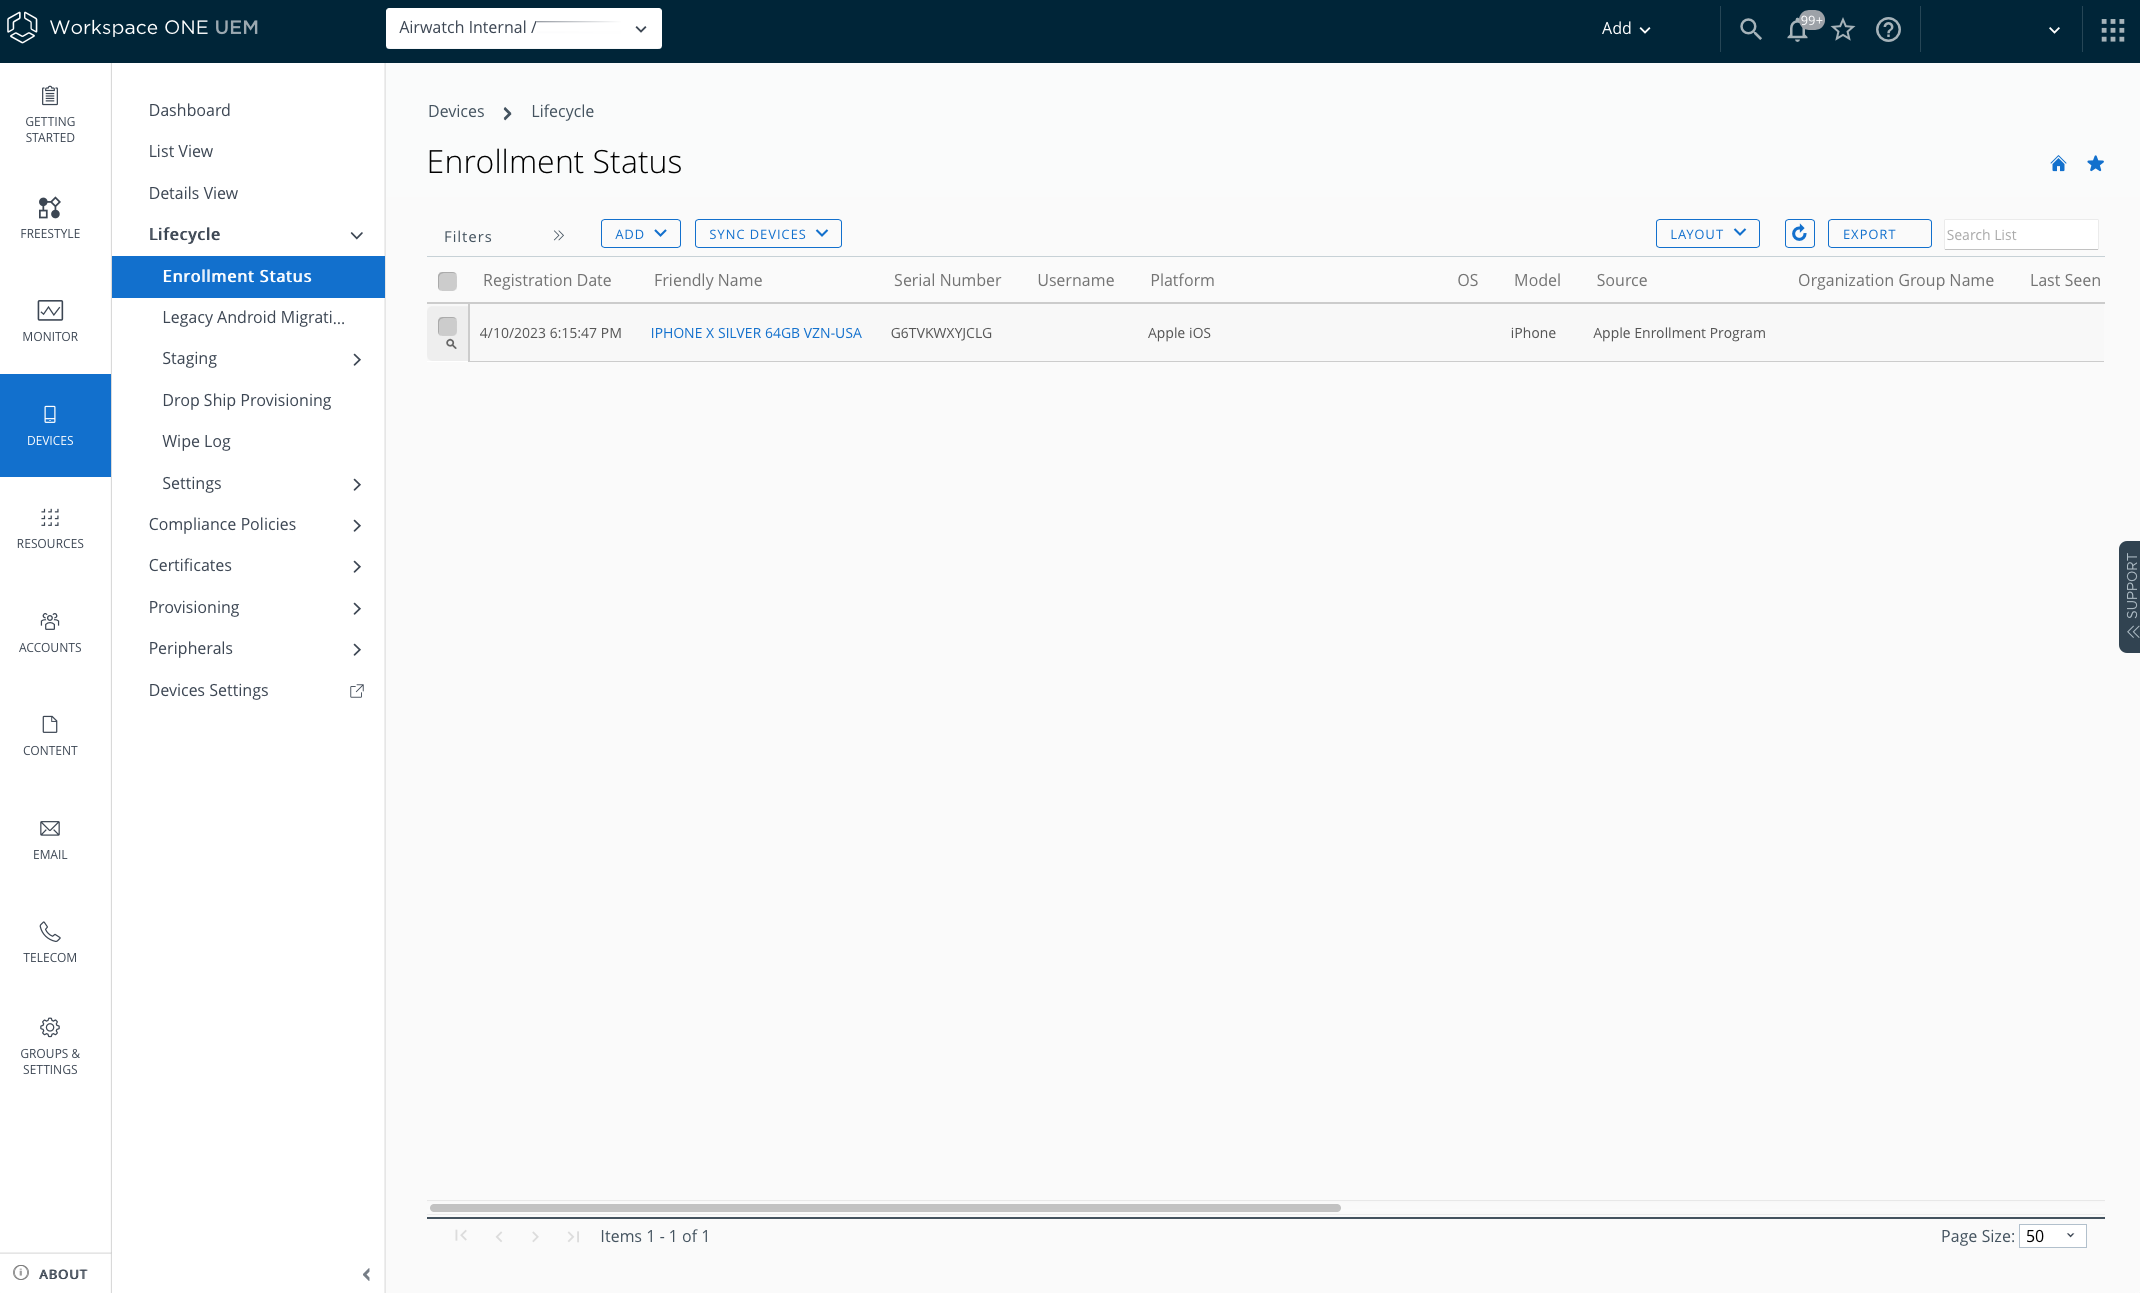
Task: Click the blue bookmark star icon
Action: (x=2096, y=164)
